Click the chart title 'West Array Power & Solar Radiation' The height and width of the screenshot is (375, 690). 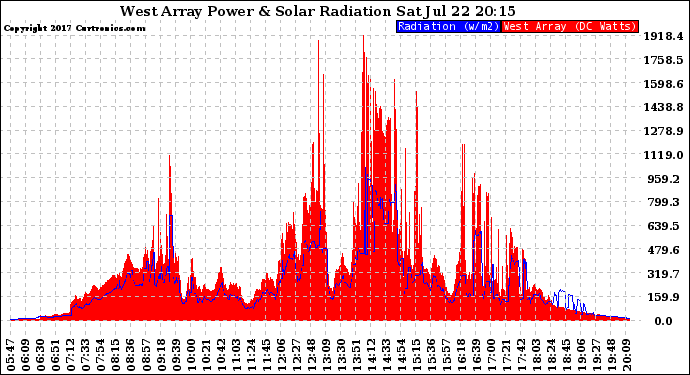point(255,11)
